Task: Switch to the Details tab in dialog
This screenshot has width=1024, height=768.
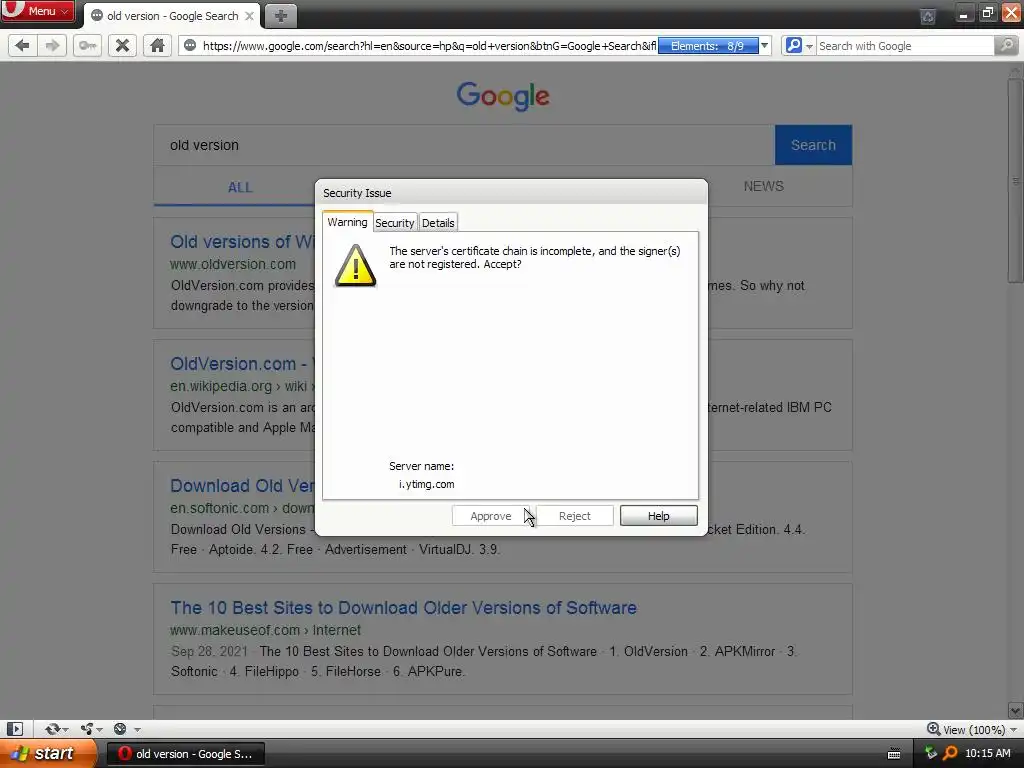Action: [x=438, y=223]
